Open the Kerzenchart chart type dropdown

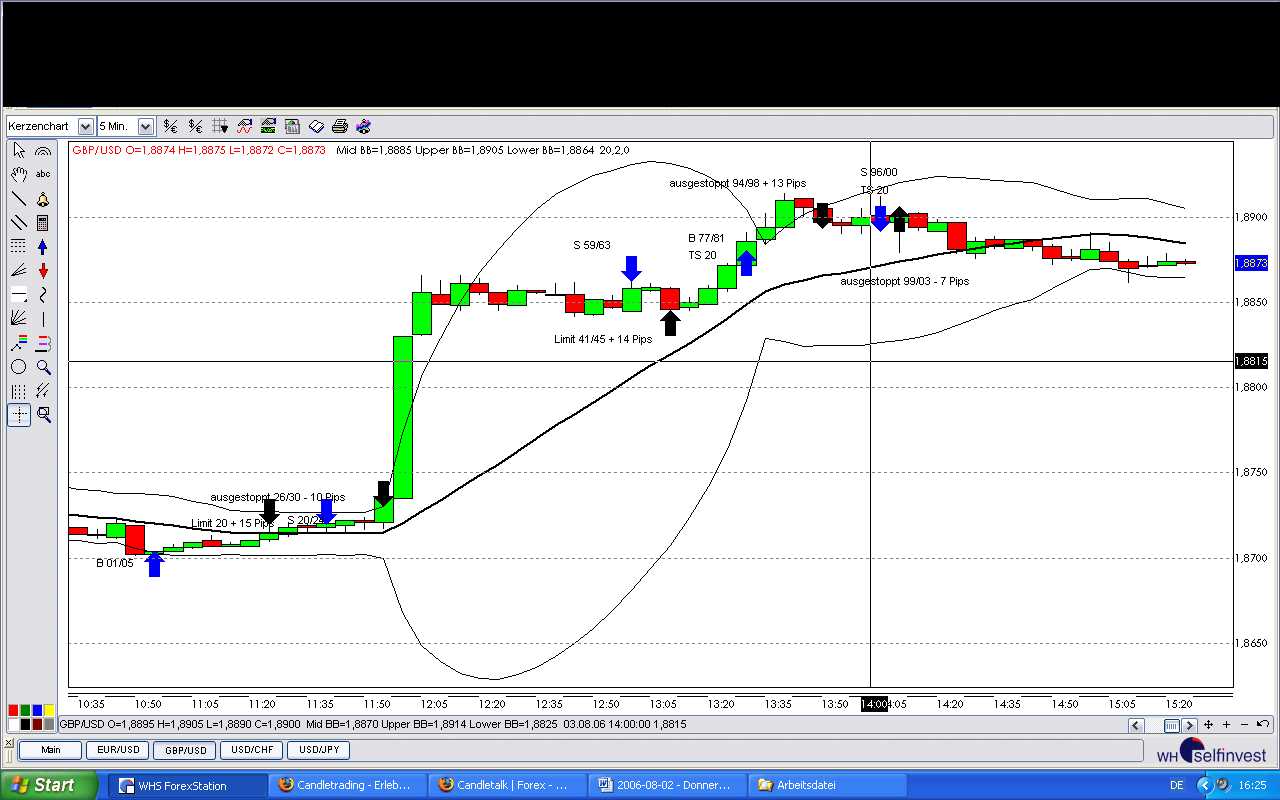(85, 126)
